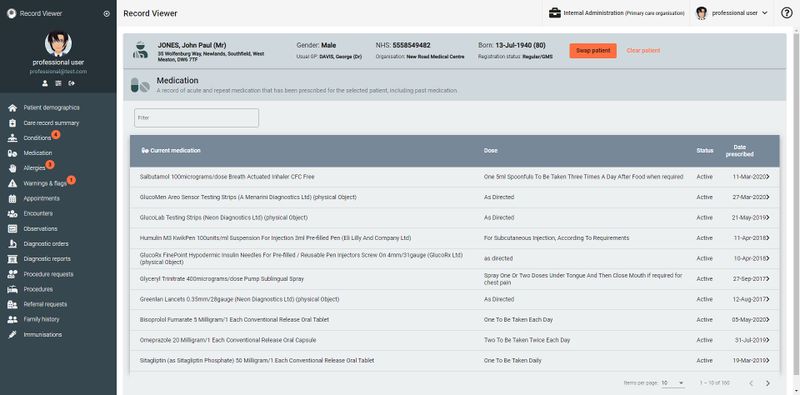
Task: Navigate to Appointments in sidebar
Action: pos(41,199)
